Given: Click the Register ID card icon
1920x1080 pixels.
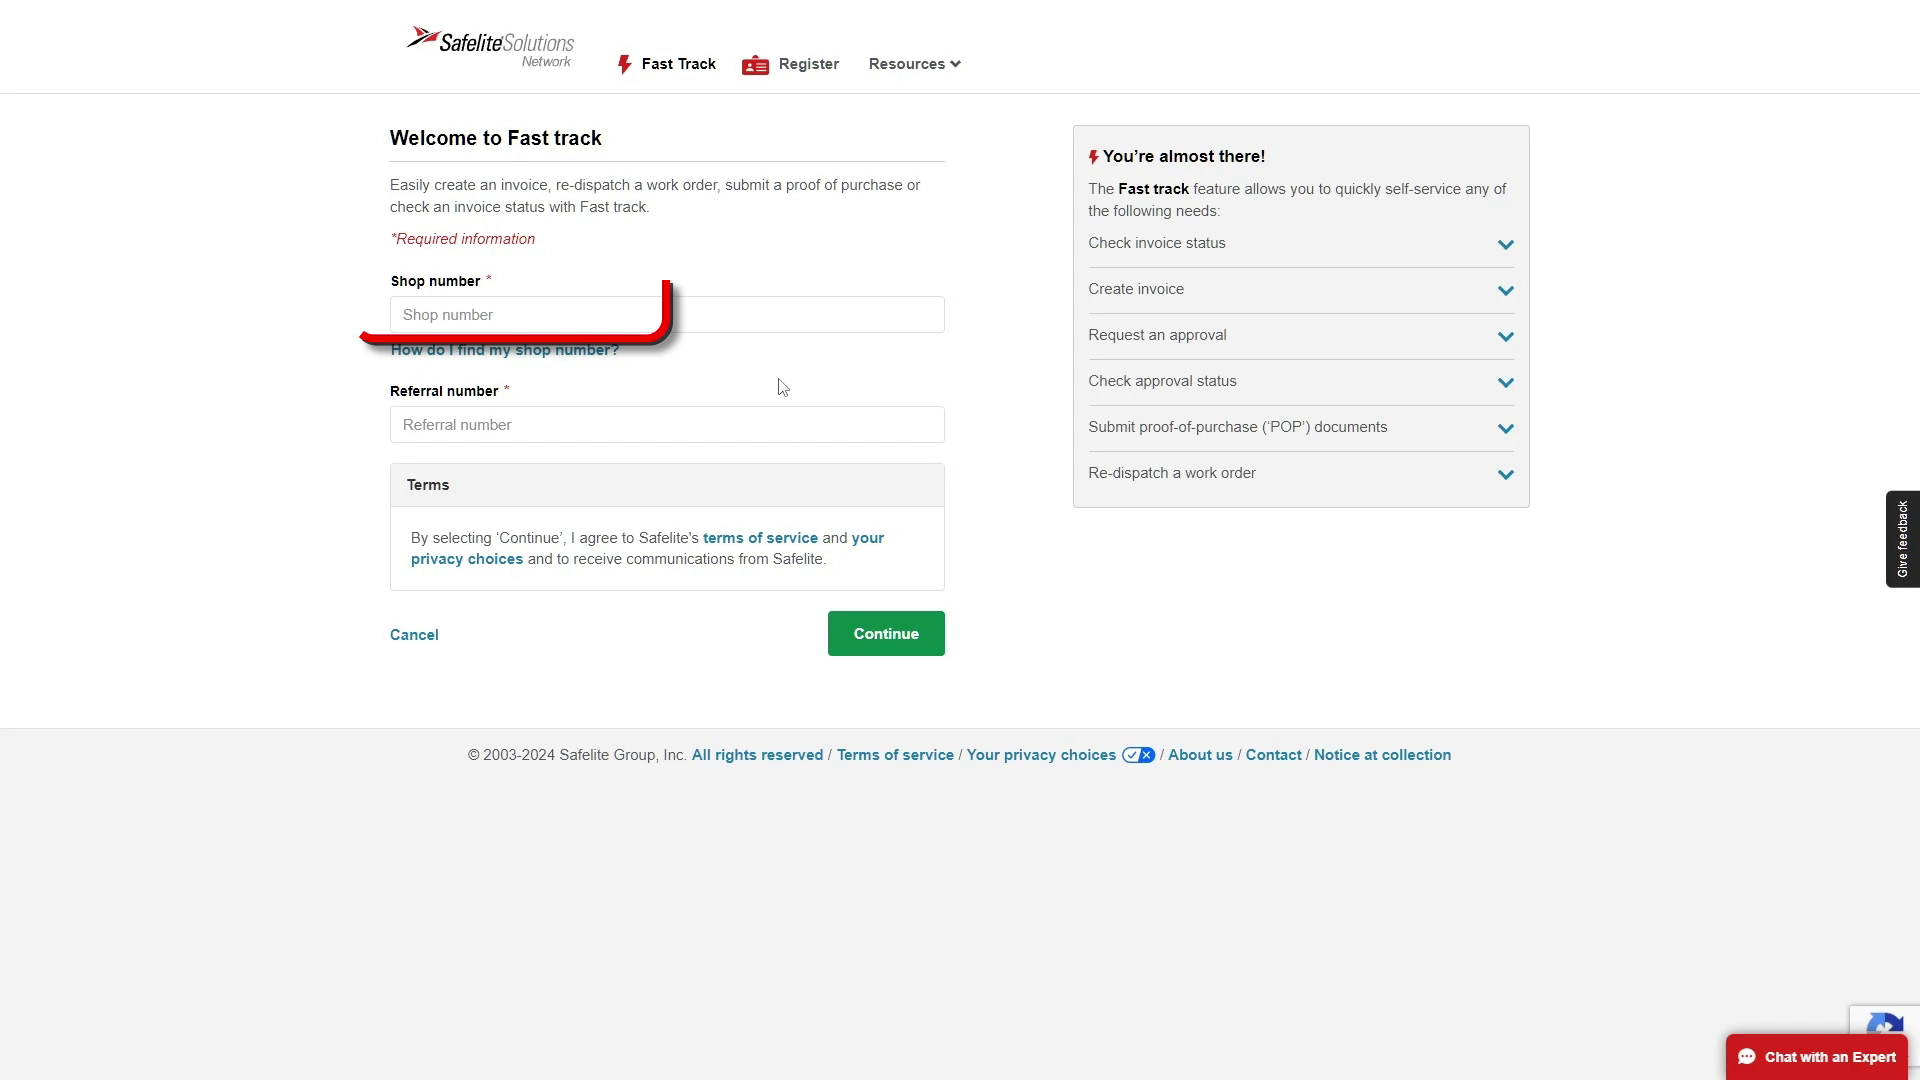Looking at the screenshot, I should pos(755,66).
